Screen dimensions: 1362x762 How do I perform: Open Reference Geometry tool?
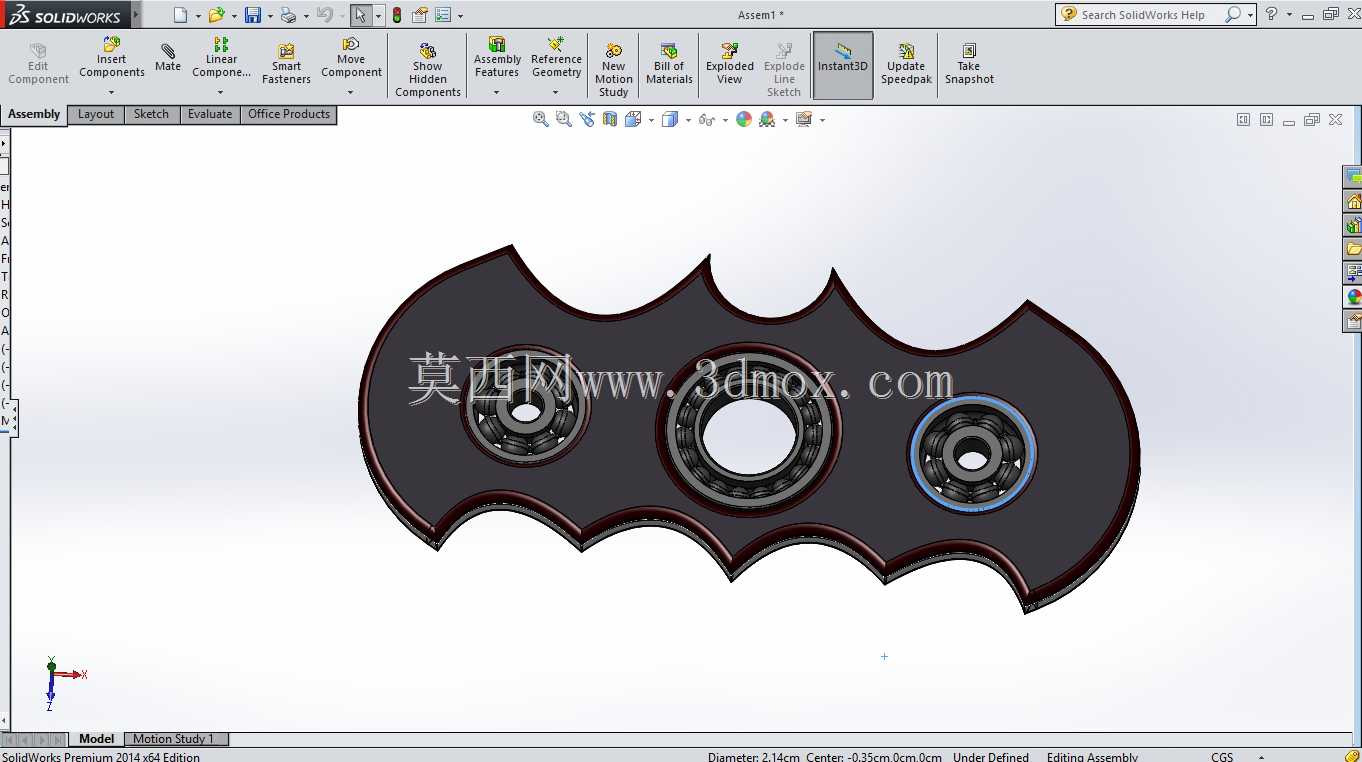pos(556,57)
